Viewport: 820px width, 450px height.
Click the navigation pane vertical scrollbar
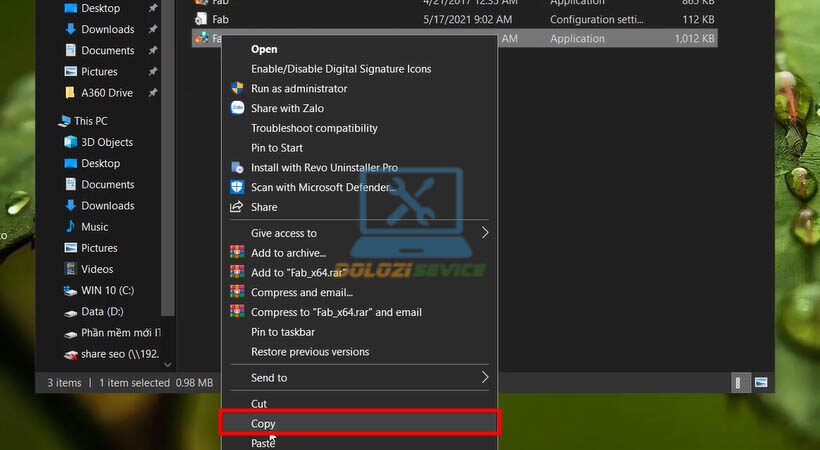pos(167,200)
